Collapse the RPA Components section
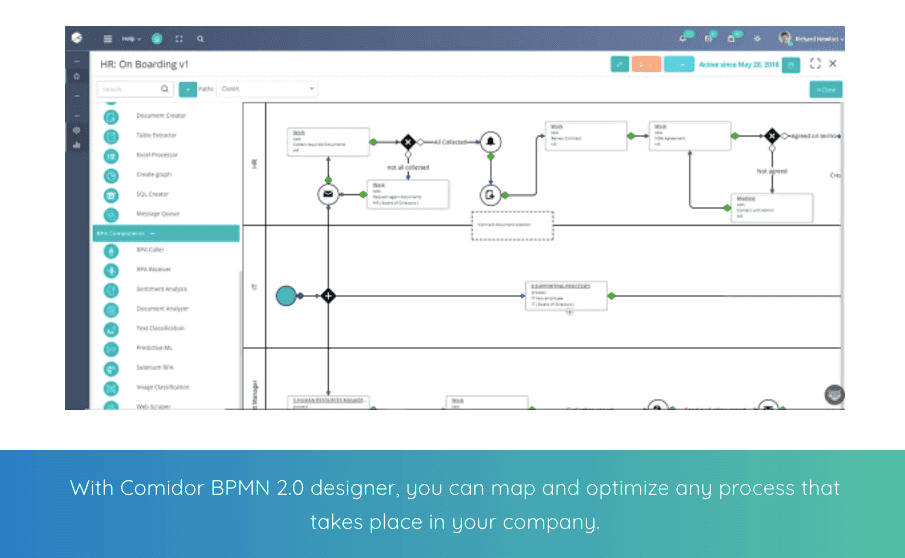This screenshot has width=905, height=558. (166, 233)
